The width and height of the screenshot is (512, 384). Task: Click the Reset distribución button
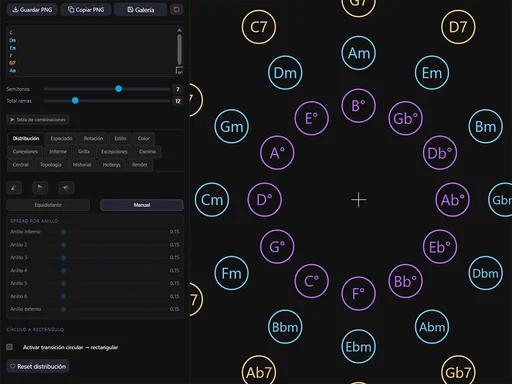[x=38, y=366]
